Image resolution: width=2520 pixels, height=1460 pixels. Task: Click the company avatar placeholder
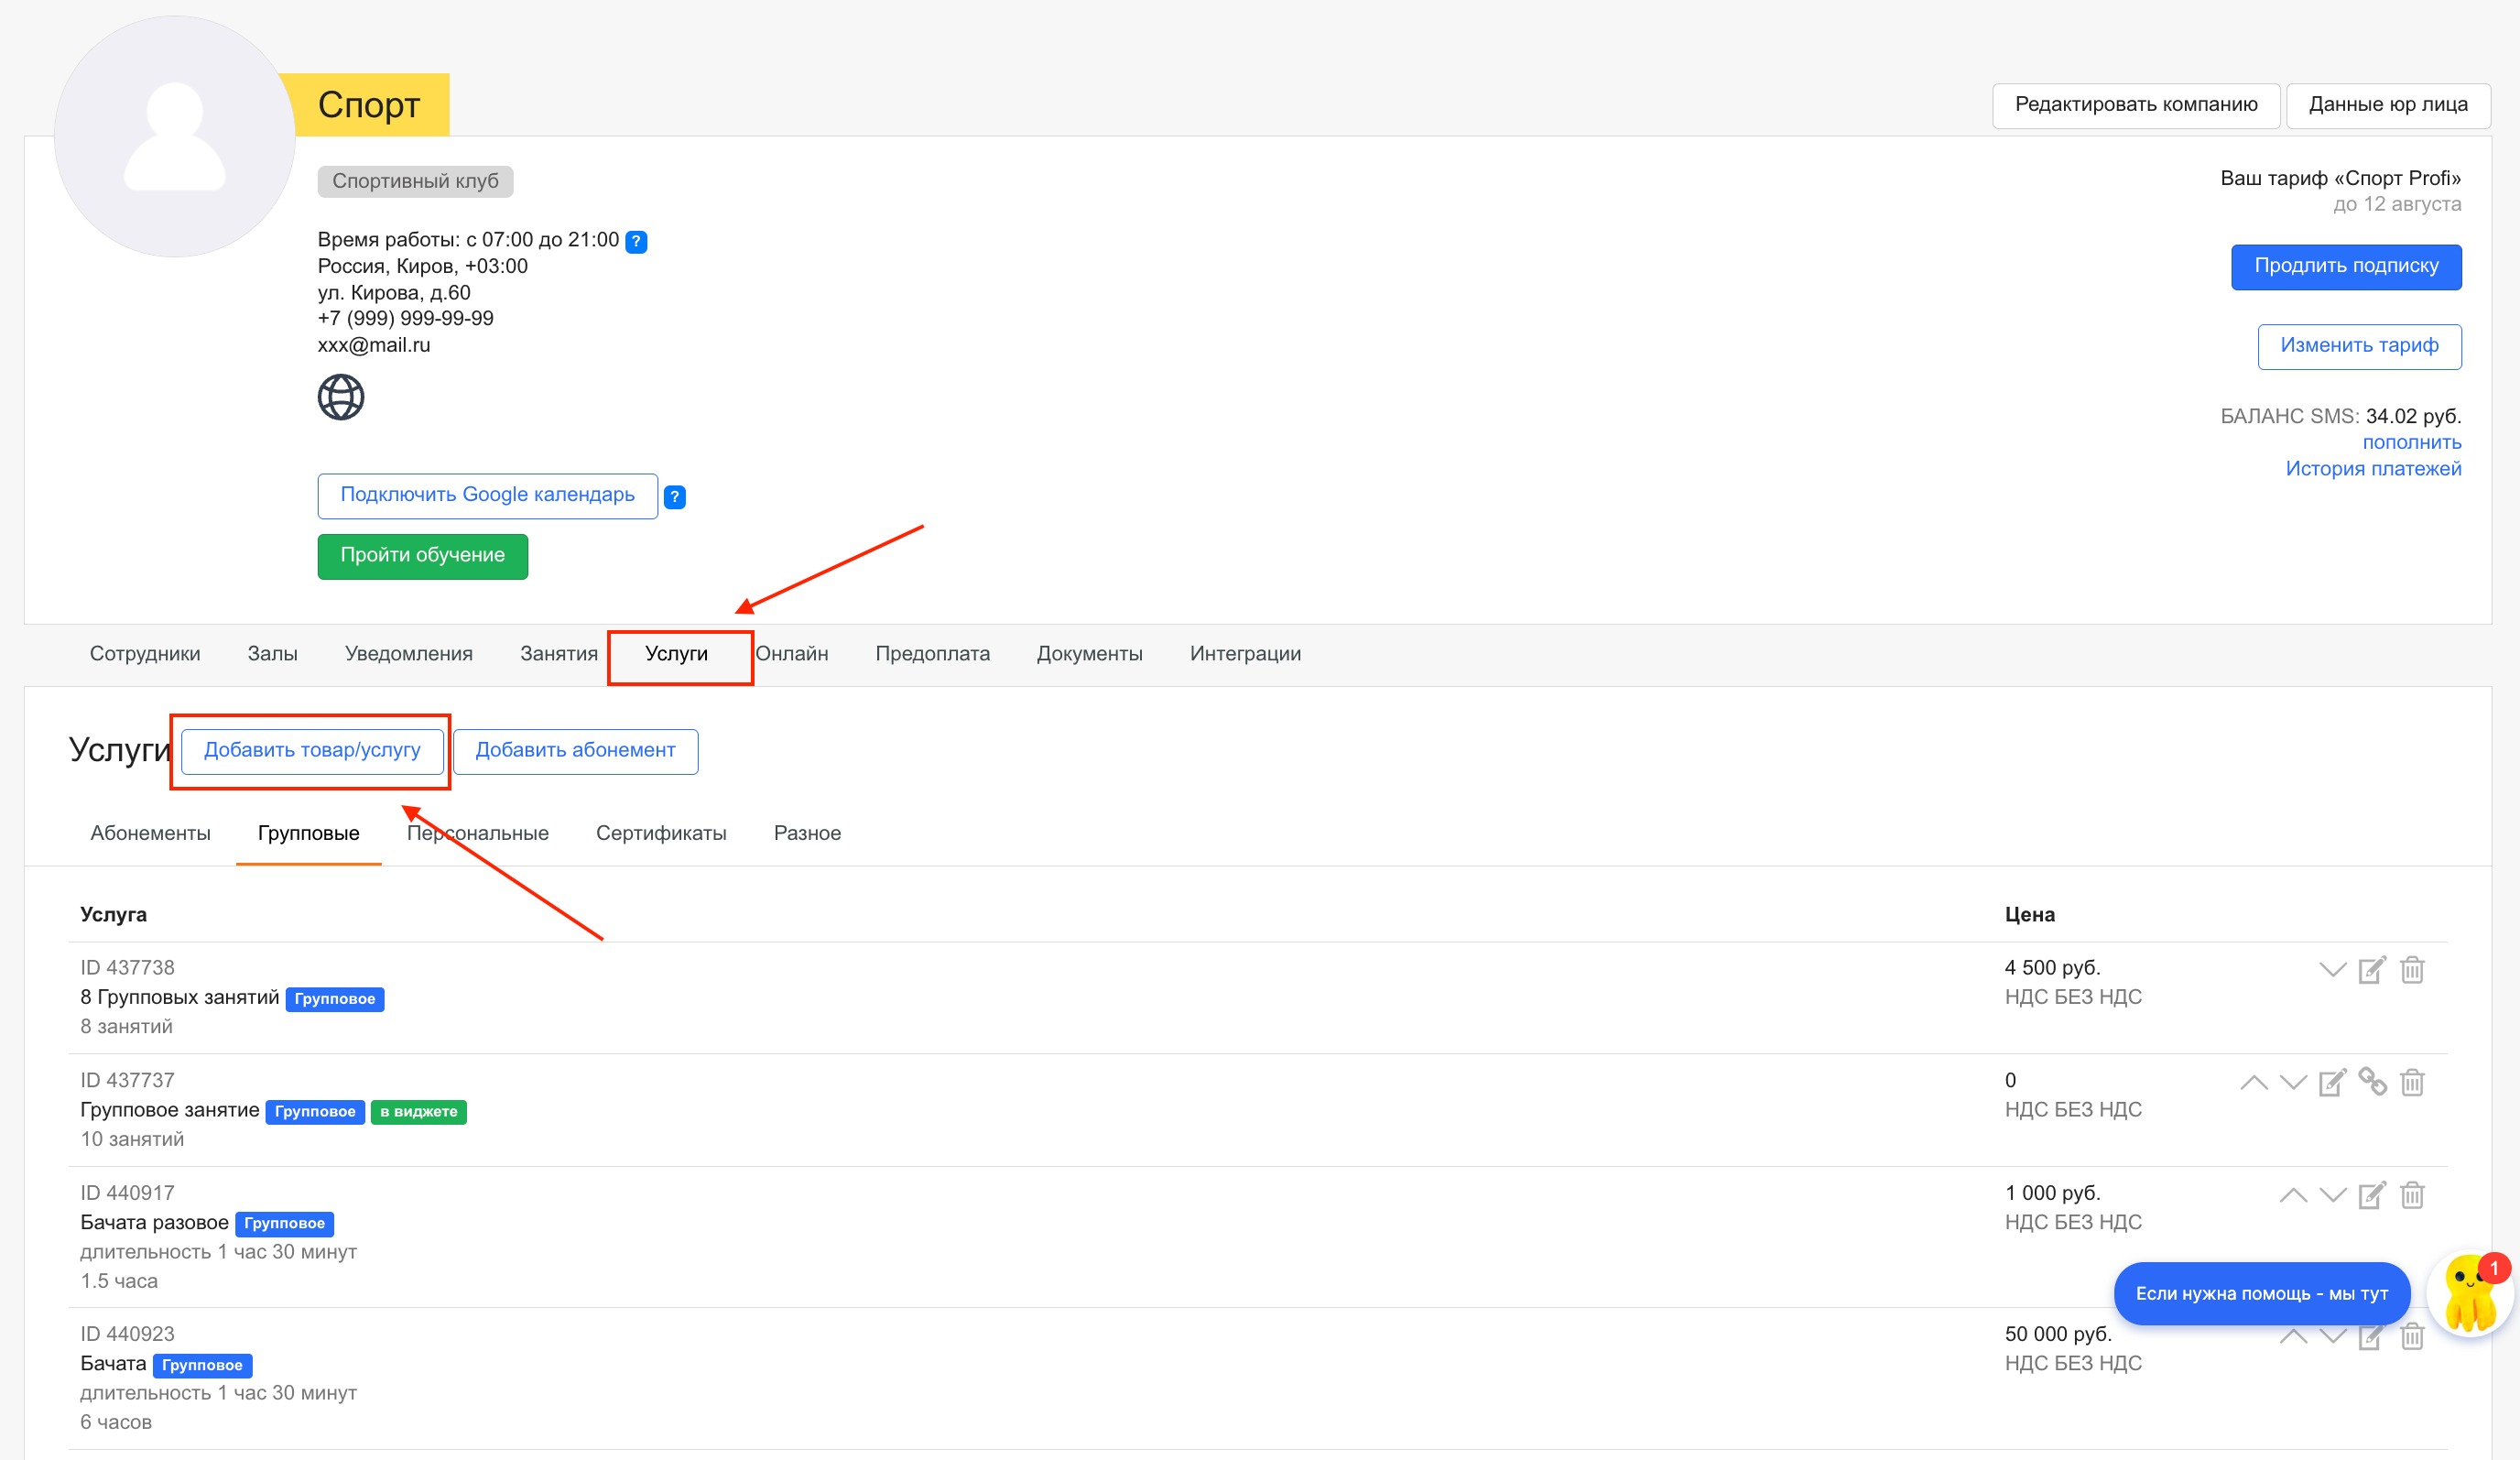(174, 137)
